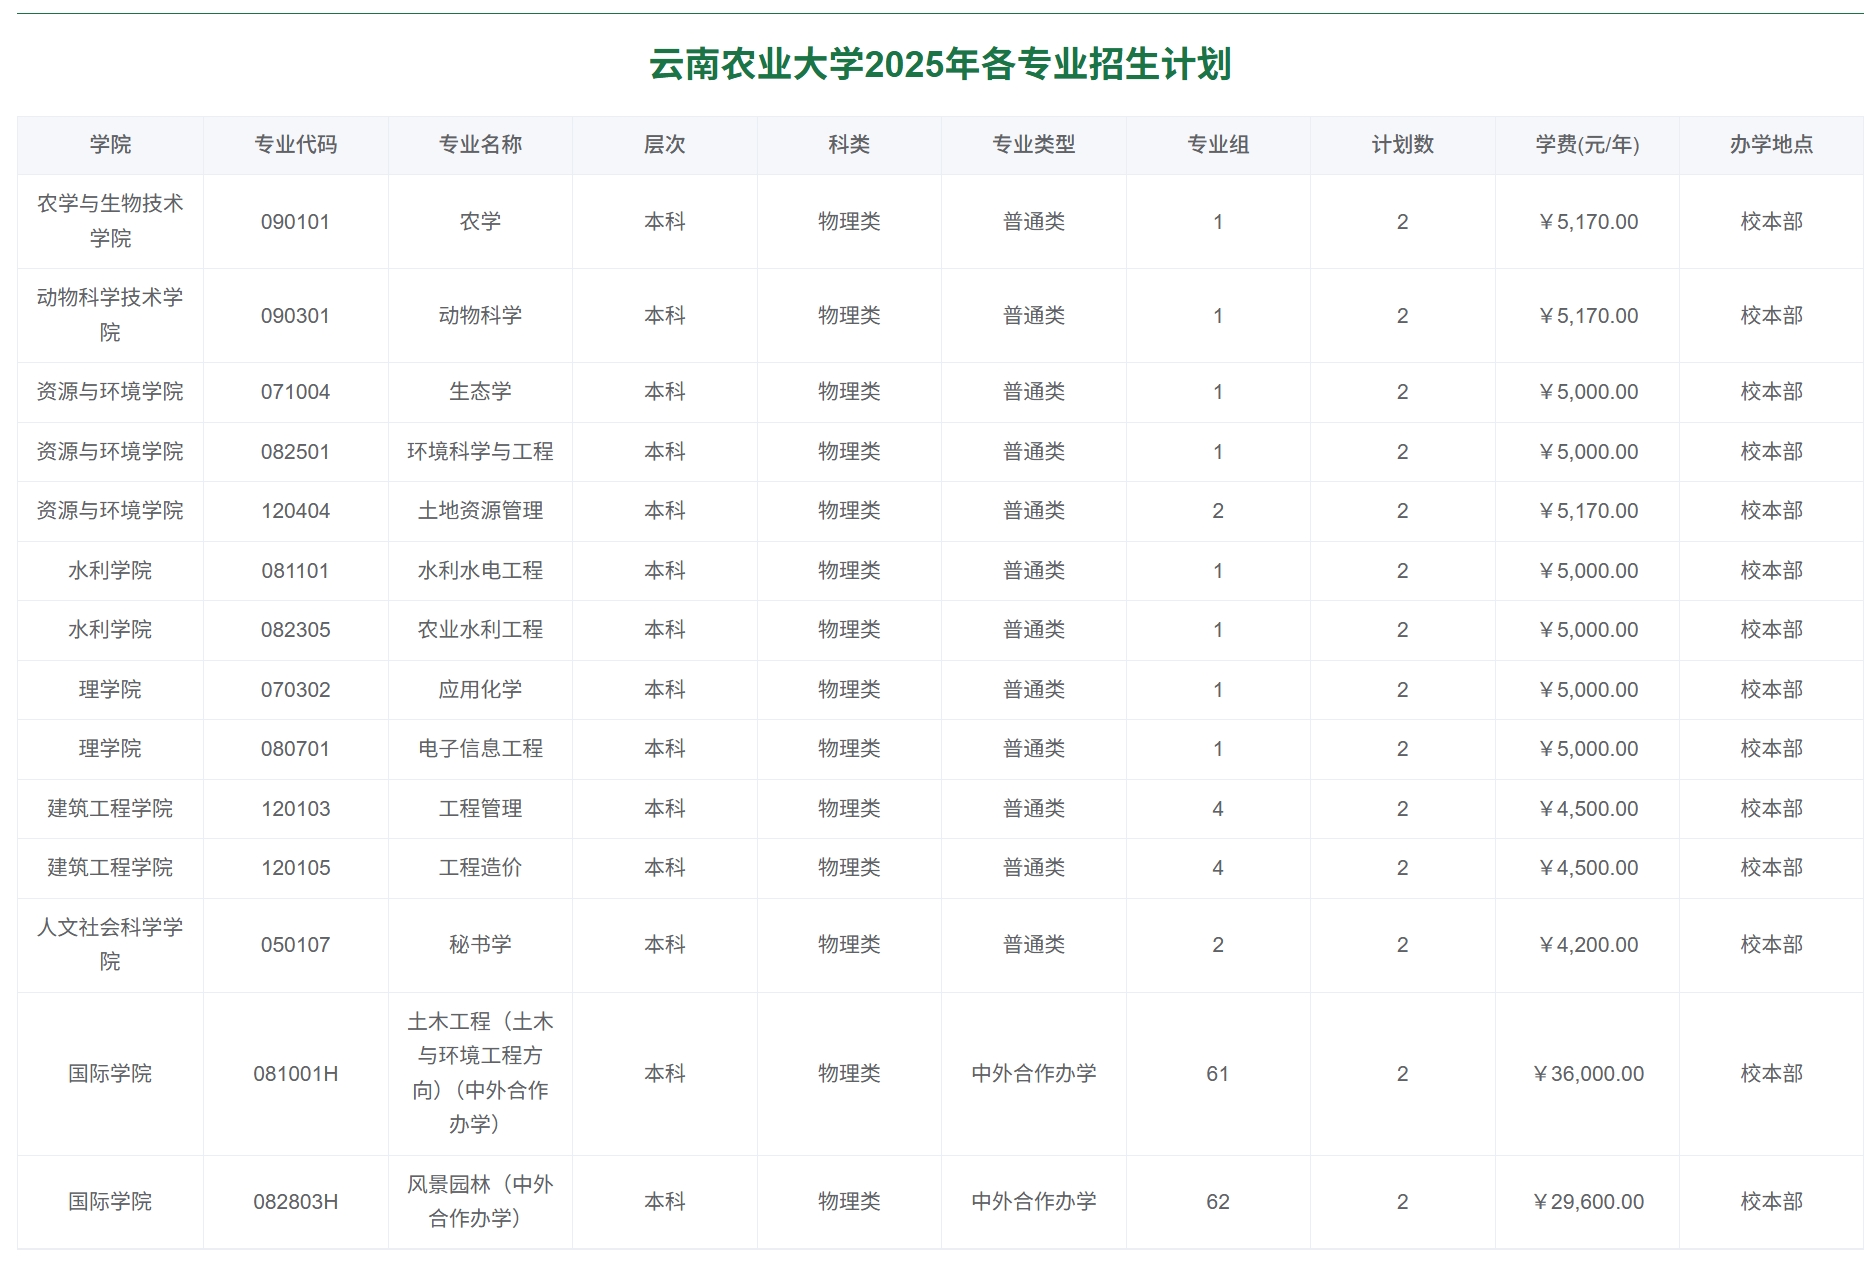Click tuition ￥4,500.00 in 工程造价 row

click(x=1587, y=868)
